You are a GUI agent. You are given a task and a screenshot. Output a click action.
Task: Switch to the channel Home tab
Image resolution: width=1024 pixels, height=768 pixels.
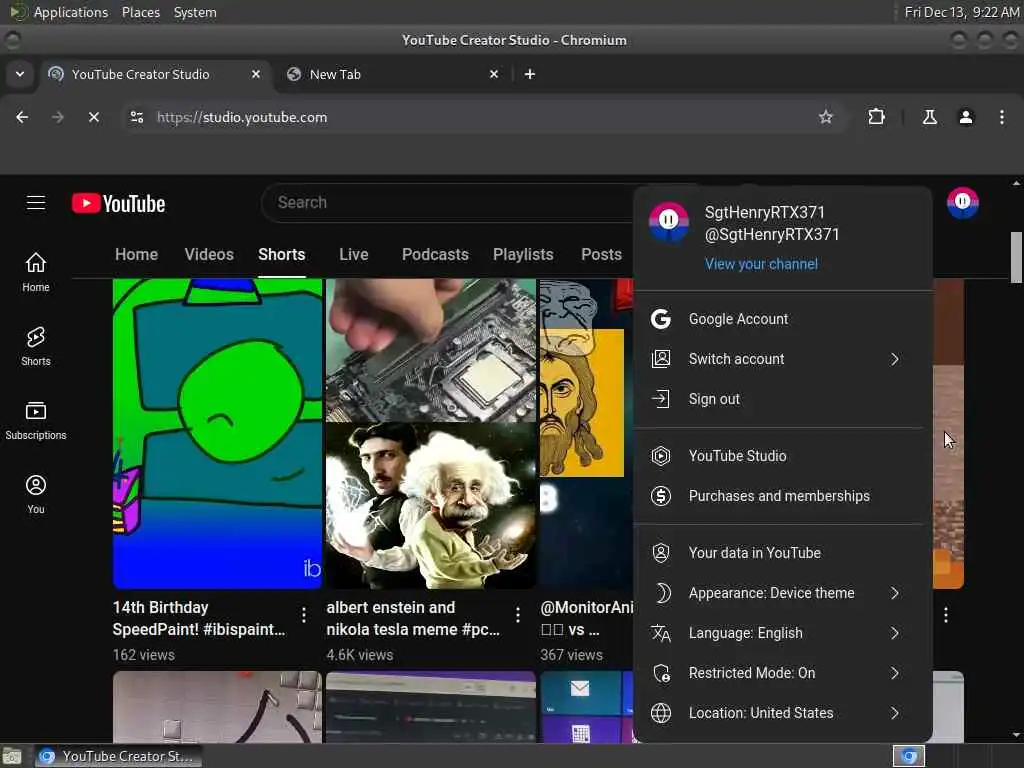pyautogui.click(x=136, y=255)
